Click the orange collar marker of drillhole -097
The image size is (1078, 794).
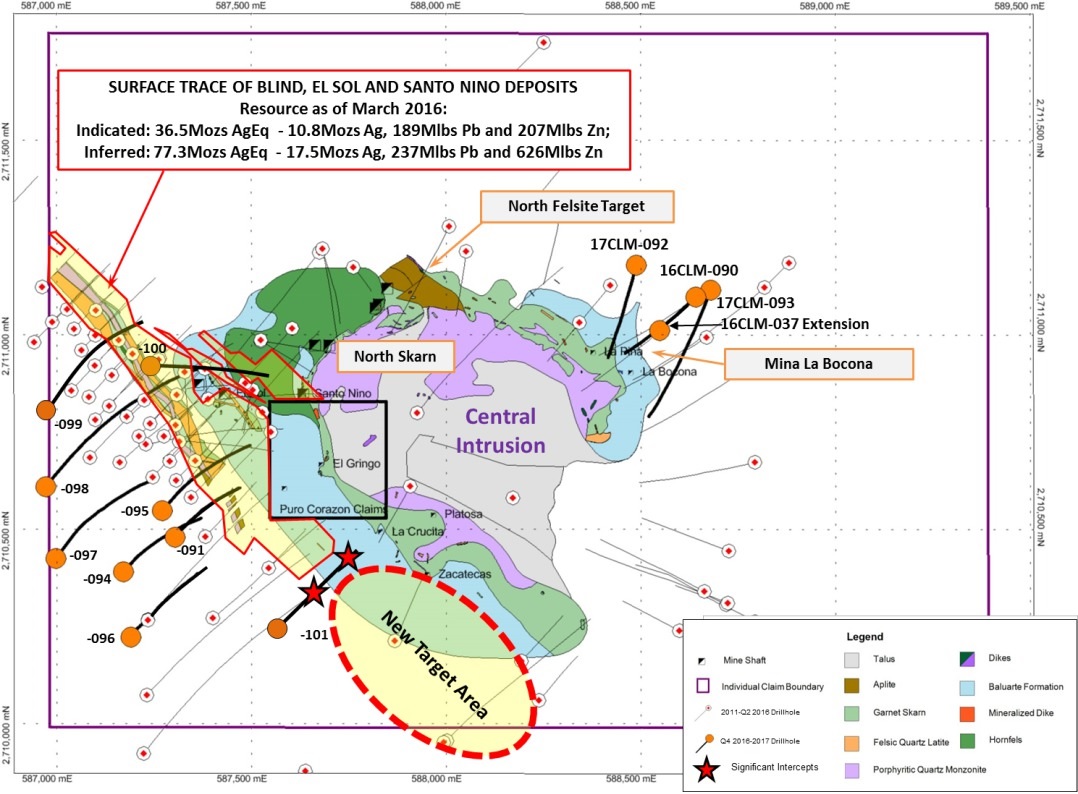56,558
